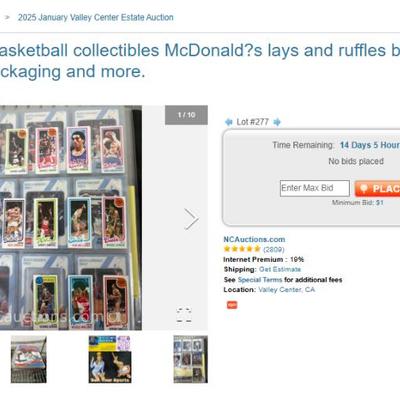Click Get Estimate for shipping

[x=280, y=269]
